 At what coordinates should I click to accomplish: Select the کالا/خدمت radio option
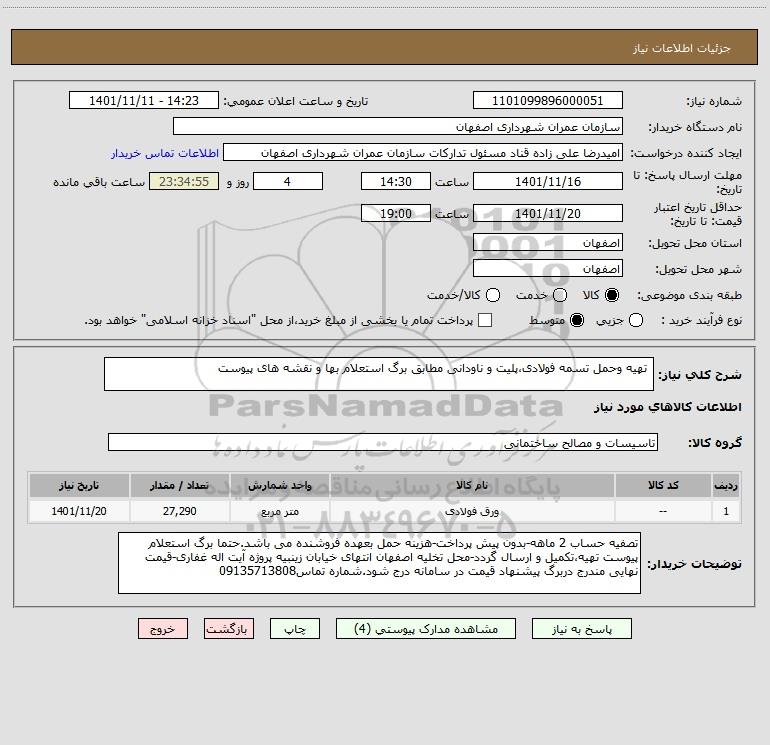tap(493, 295)
